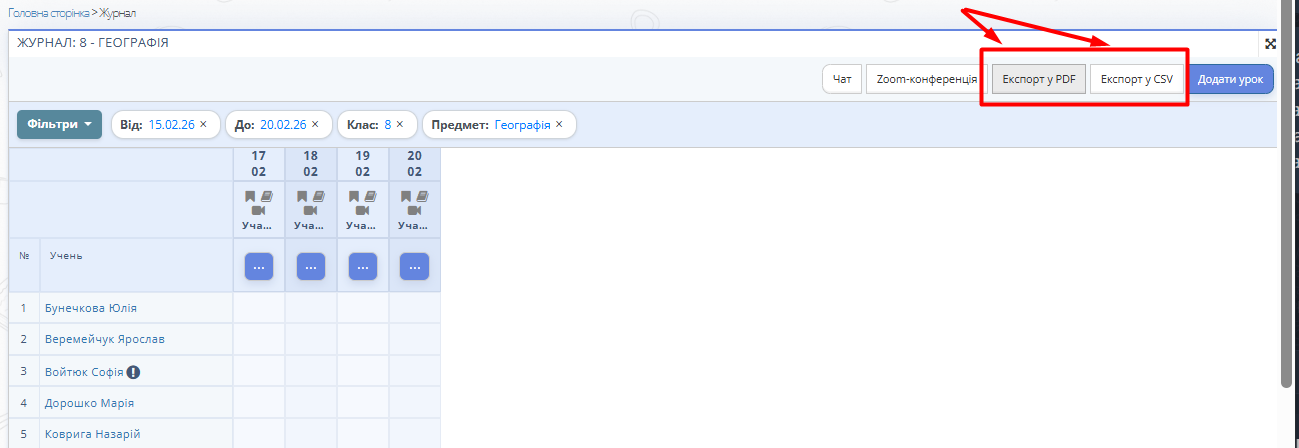The image size is (1299, 448).
Task: Click the Експорт у CSV button
Action: click(x=1136, y=79)
